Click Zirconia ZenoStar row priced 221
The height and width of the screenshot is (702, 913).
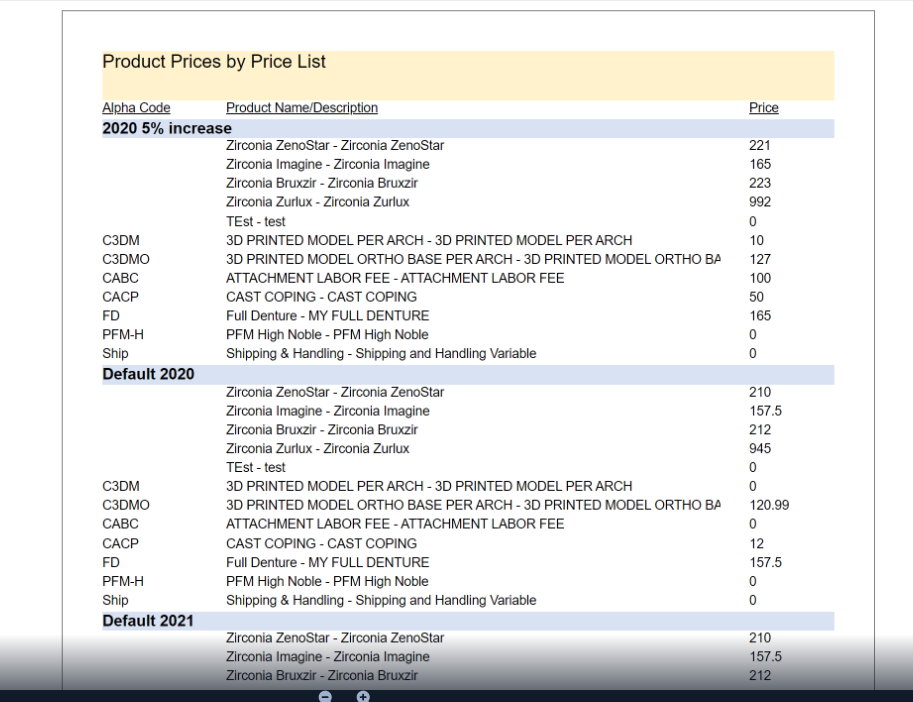click(x=468, y=146)
